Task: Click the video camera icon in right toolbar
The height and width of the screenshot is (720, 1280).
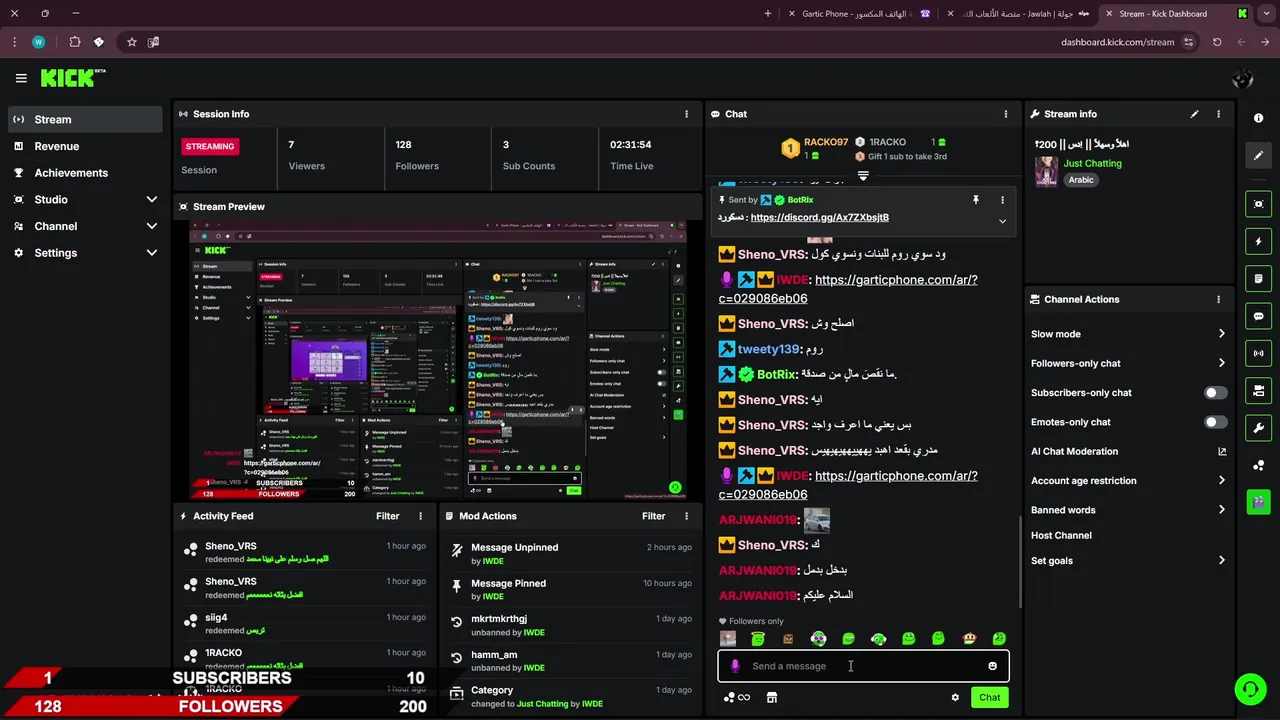Action: point(1258,390)
